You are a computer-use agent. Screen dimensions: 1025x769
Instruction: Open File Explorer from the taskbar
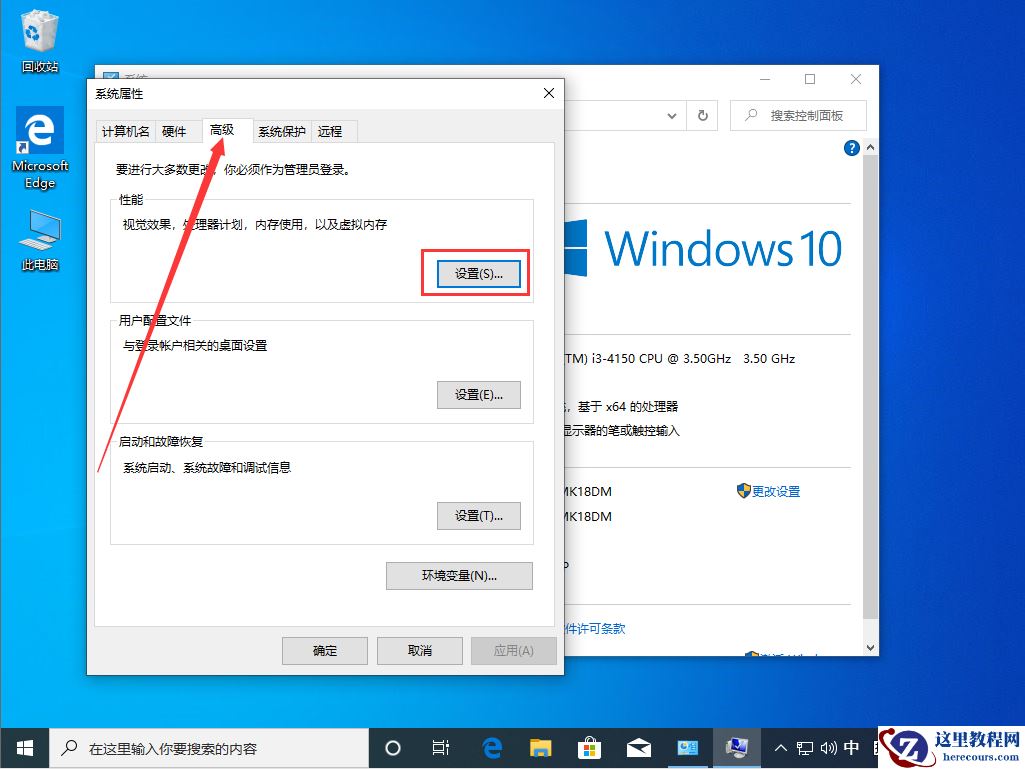click(540, 747)
